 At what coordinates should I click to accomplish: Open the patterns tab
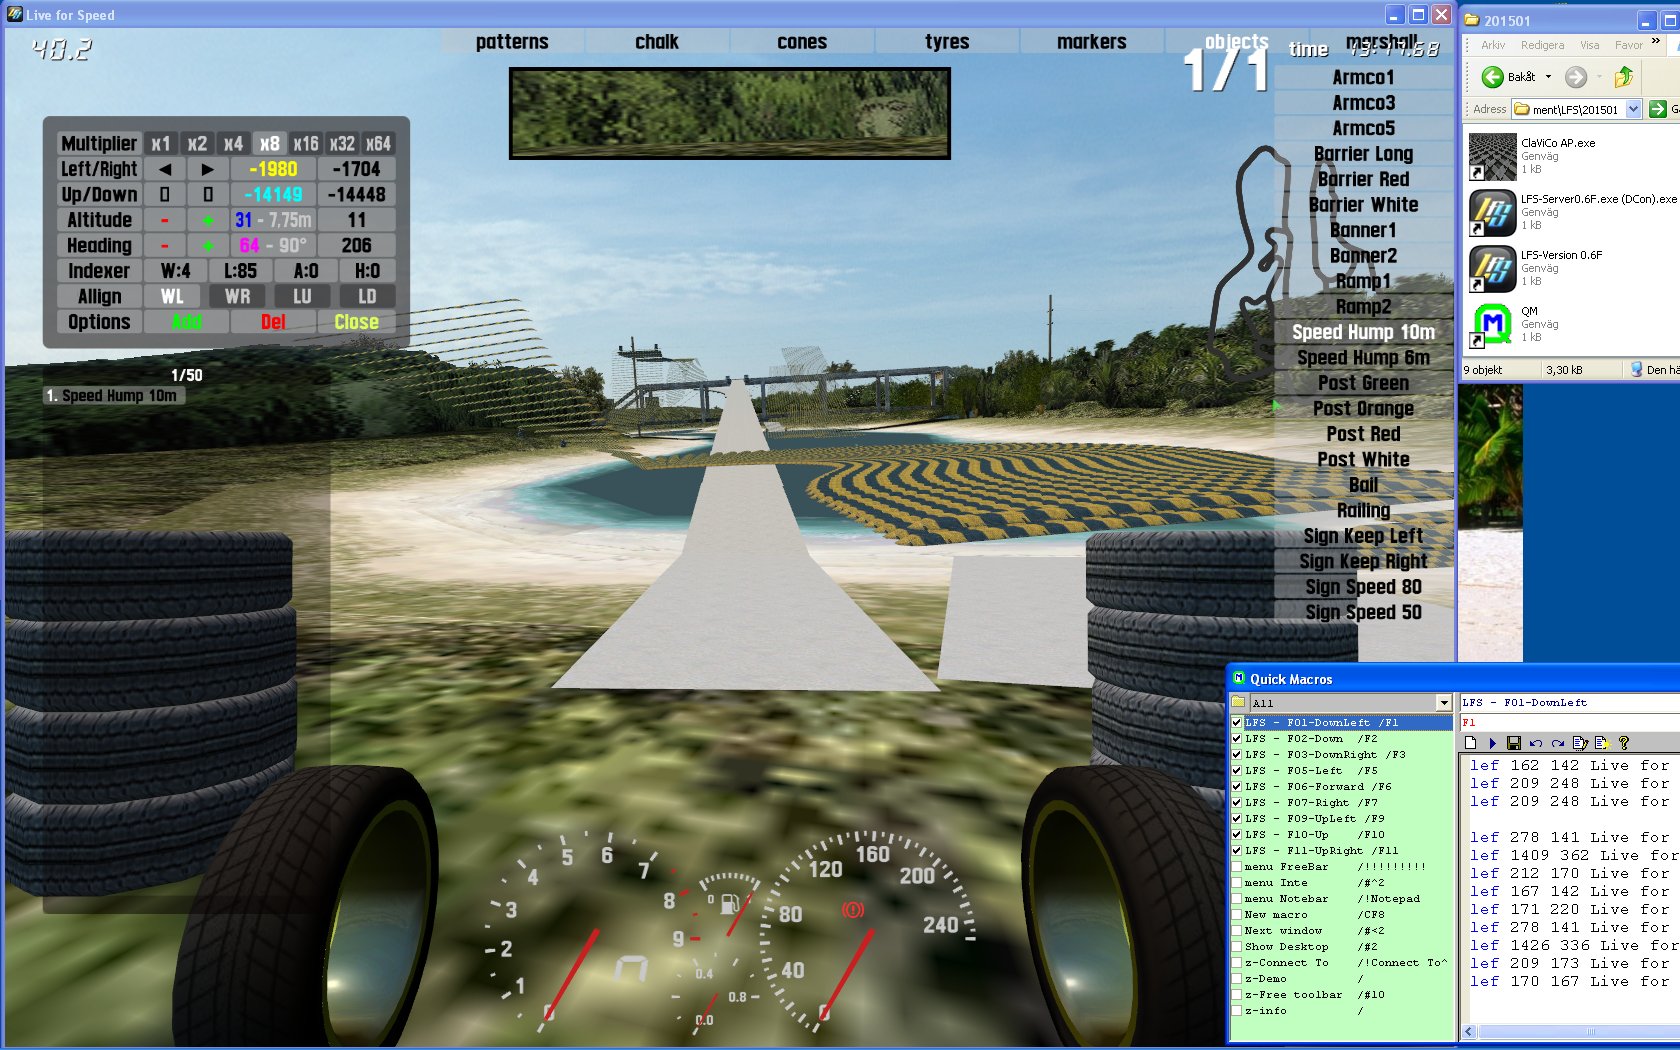click(512, 41)
